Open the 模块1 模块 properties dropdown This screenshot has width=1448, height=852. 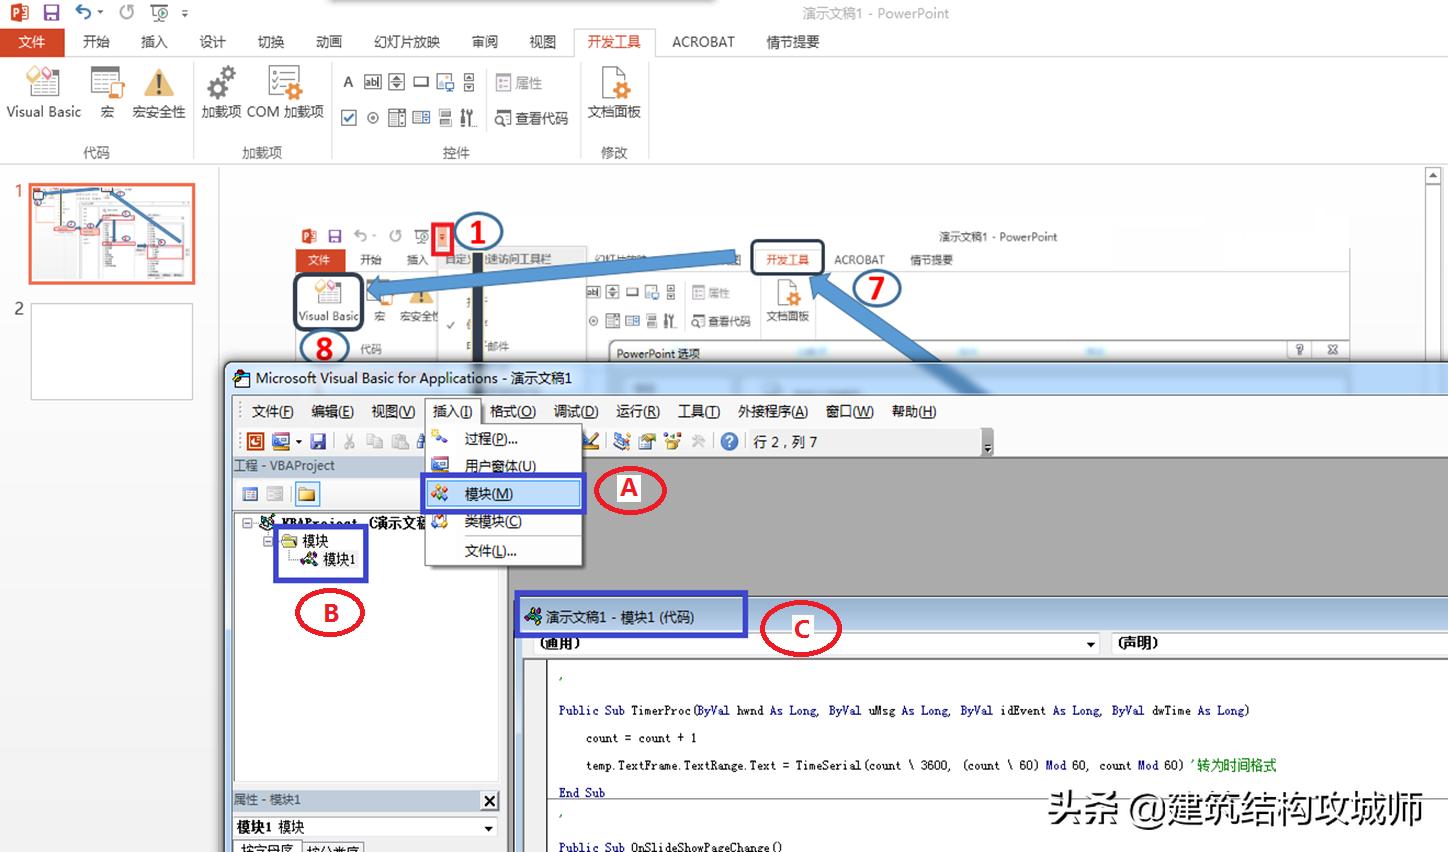click(488, 828)
